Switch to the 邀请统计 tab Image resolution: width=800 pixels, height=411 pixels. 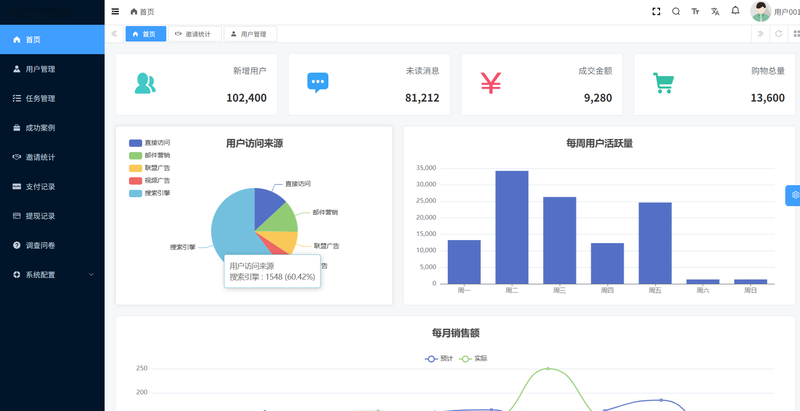tap(195, 34)
